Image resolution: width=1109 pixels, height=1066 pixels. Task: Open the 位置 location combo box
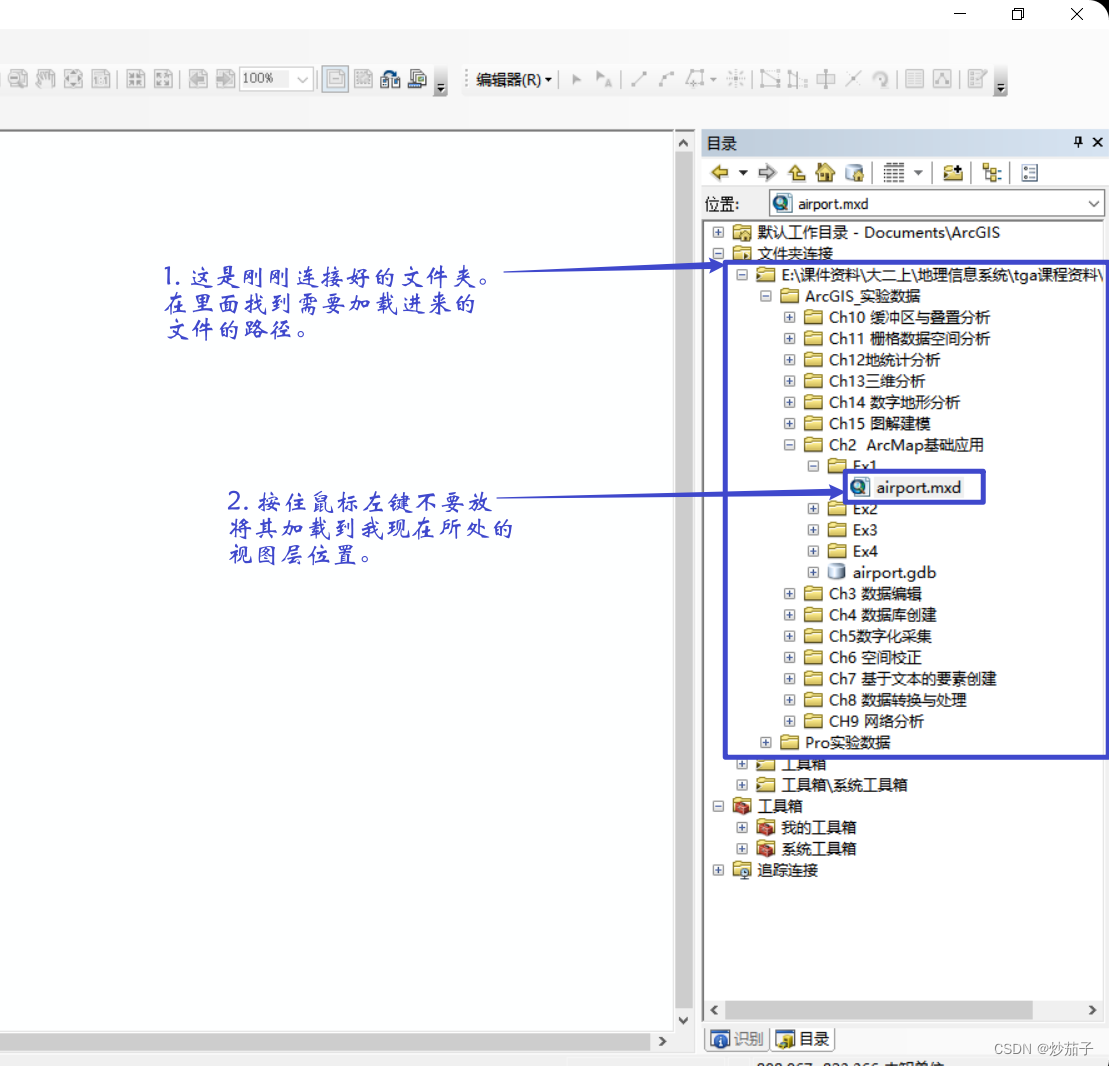point(936,204)
